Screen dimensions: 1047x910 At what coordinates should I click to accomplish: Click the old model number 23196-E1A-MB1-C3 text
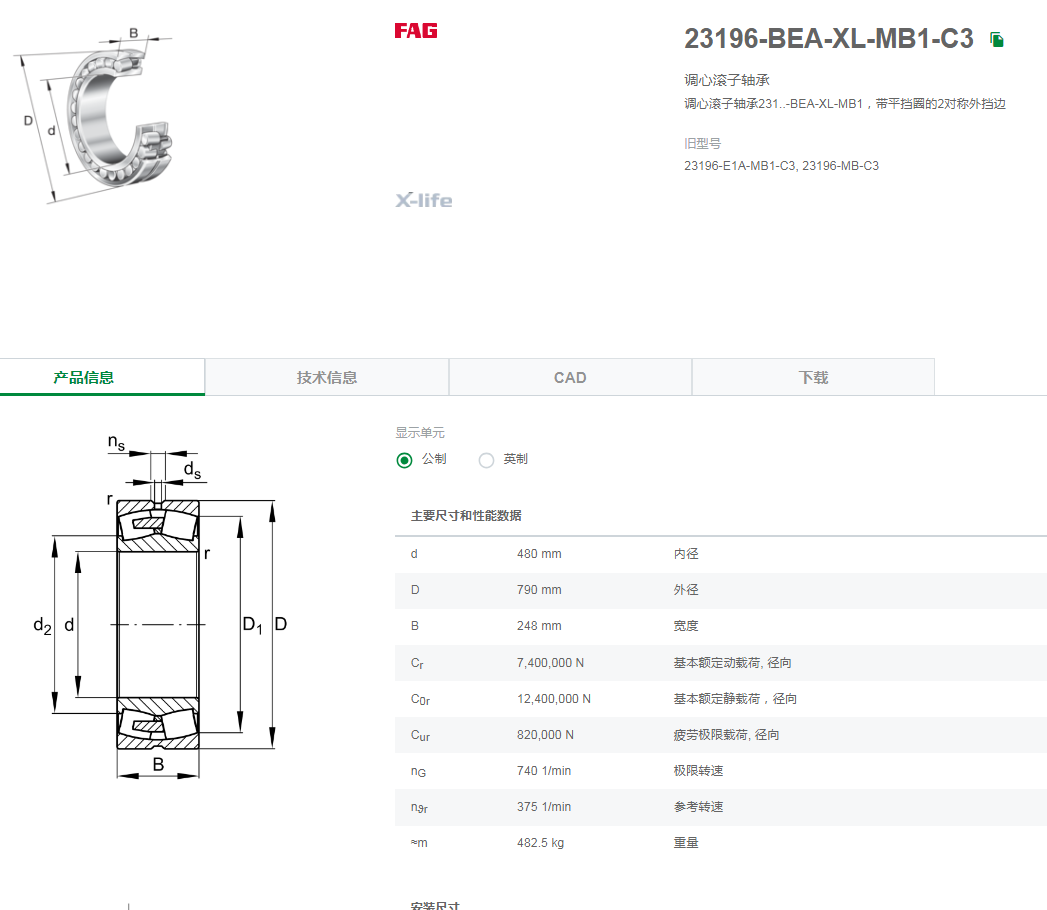(739, 166)
